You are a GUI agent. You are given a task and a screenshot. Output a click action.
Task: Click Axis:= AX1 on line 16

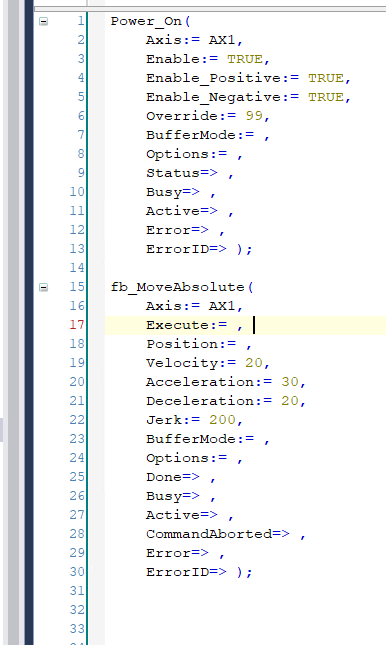point(195,306)
